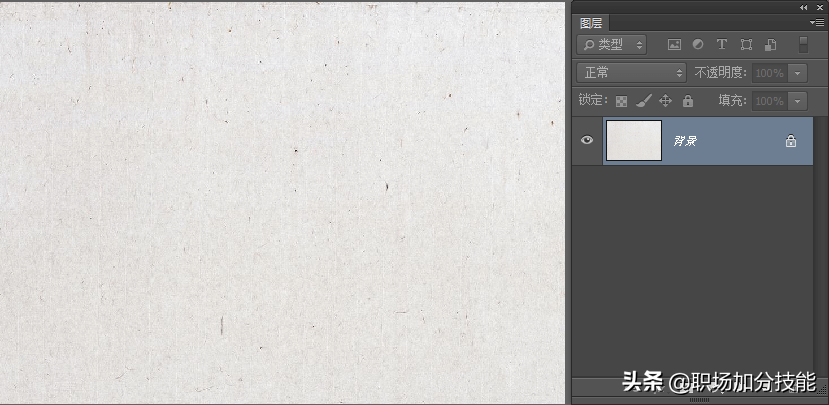
Task: Select the 背景 layer name
Action: [685, 141]
